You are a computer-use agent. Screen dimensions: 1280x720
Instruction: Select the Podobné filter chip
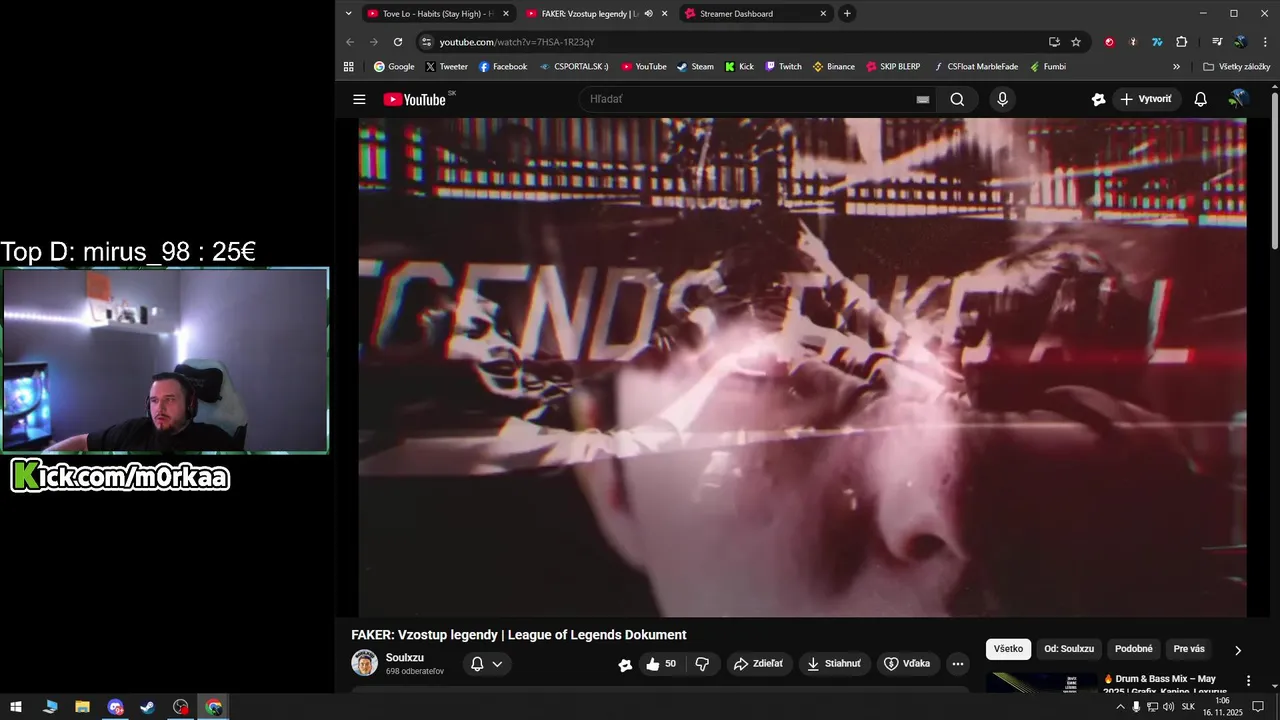click(1134, 649)
